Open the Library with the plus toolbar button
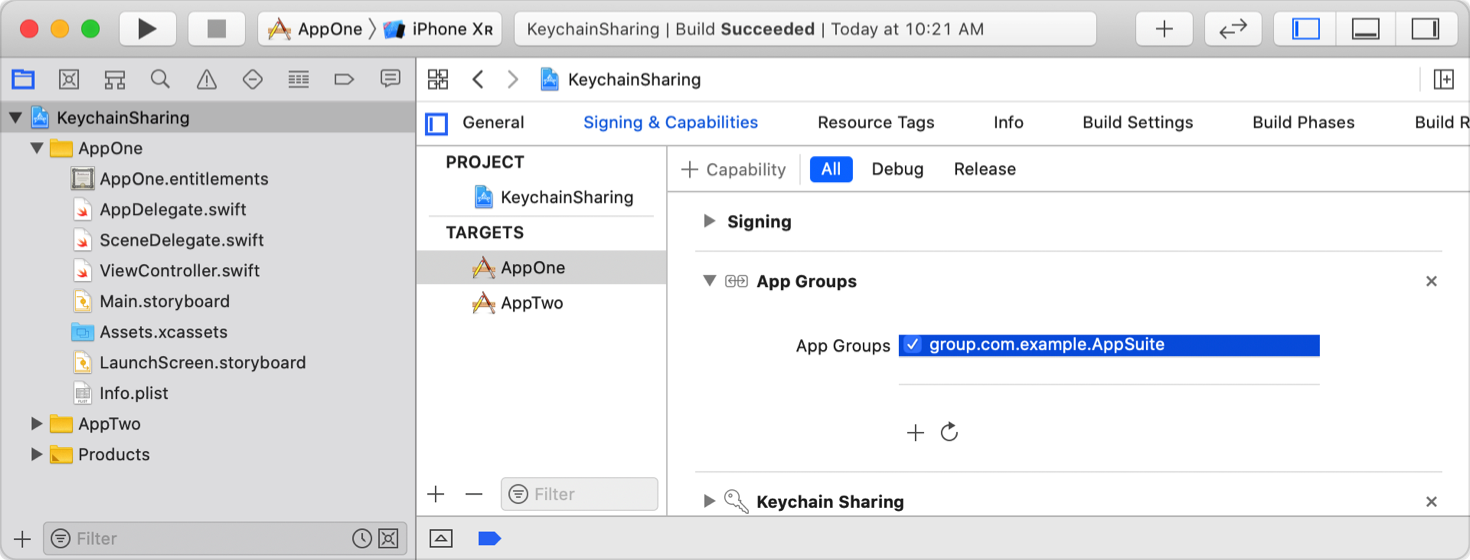Screen dimensions: 1470x560 (x=1164, y=29)
